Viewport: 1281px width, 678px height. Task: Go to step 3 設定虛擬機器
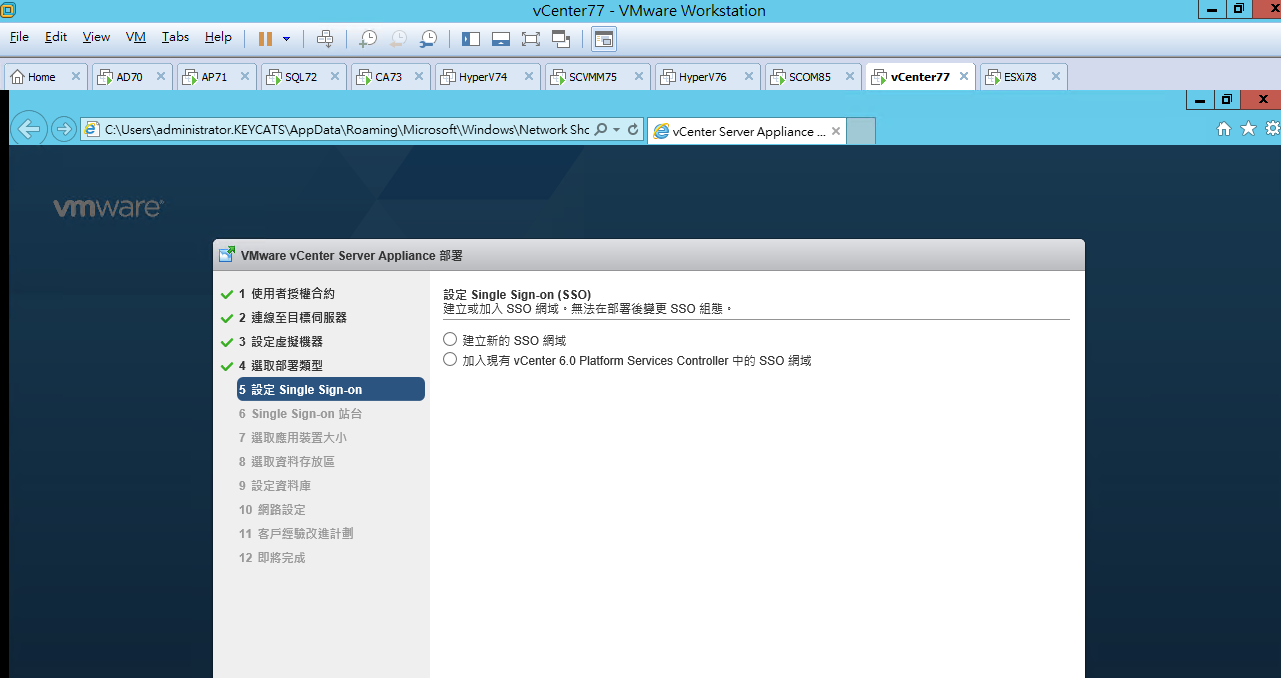[280, 342]
